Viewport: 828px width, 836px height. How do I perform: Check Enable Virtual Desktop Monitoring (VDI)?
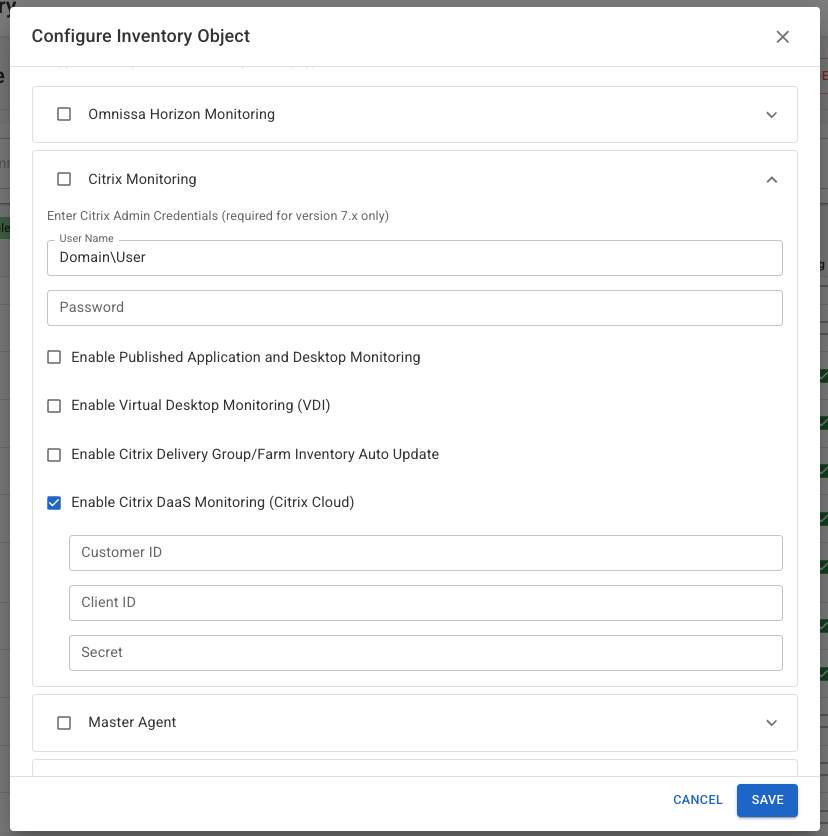(54, 406)
